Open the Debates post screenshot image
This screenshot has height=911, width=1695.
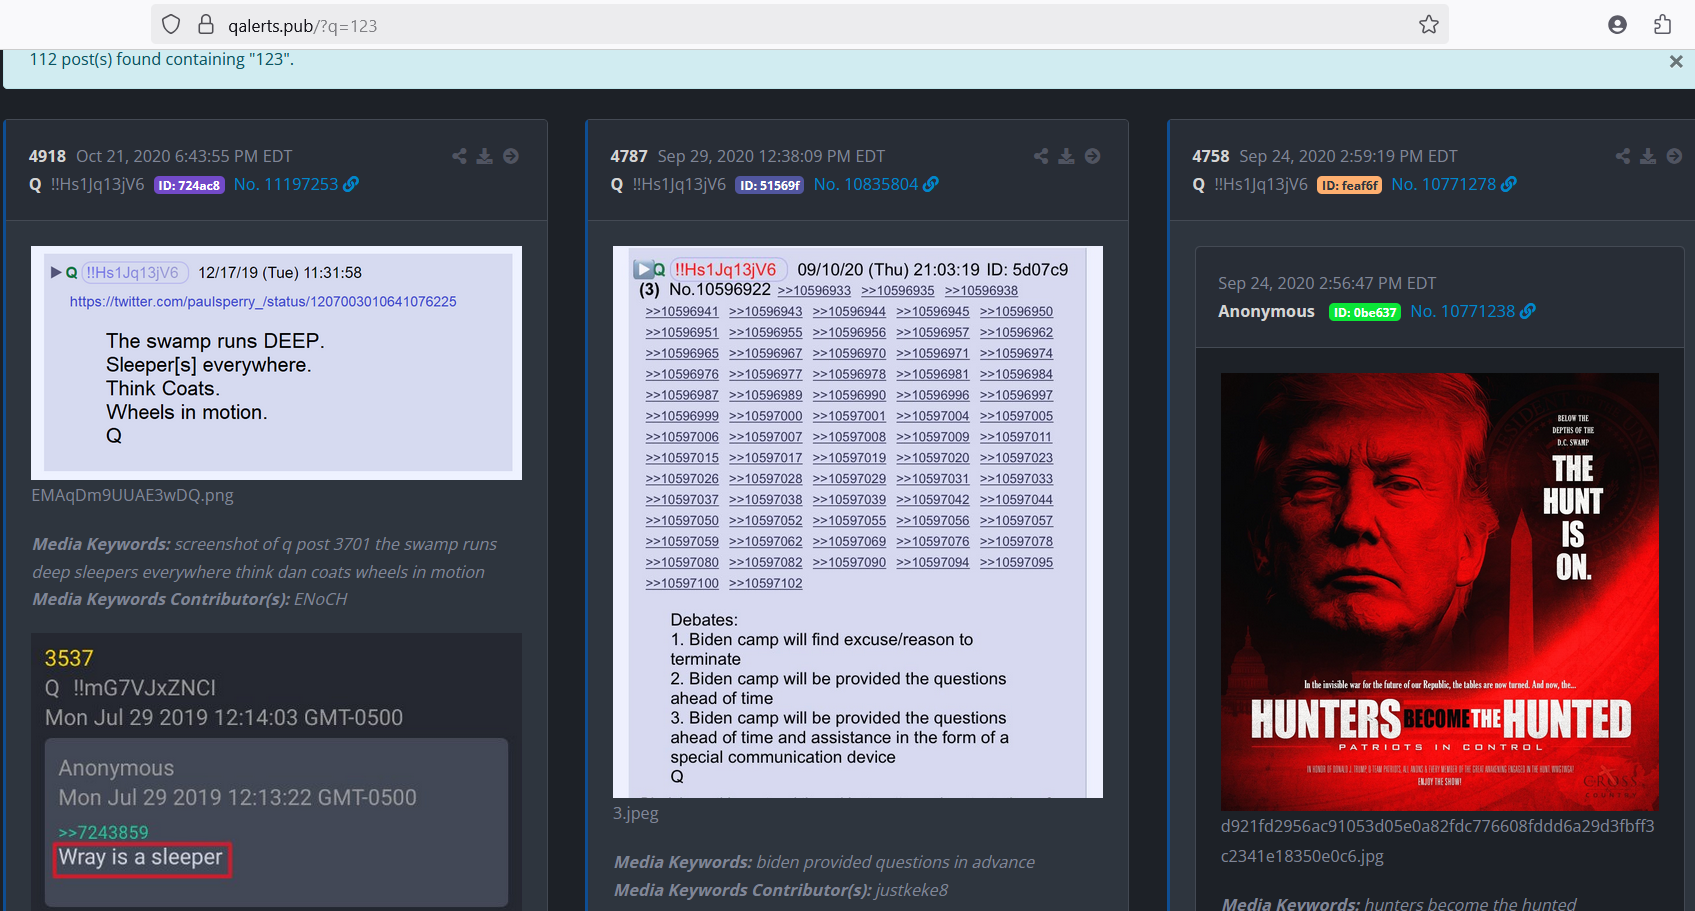(x=858, y=522)
